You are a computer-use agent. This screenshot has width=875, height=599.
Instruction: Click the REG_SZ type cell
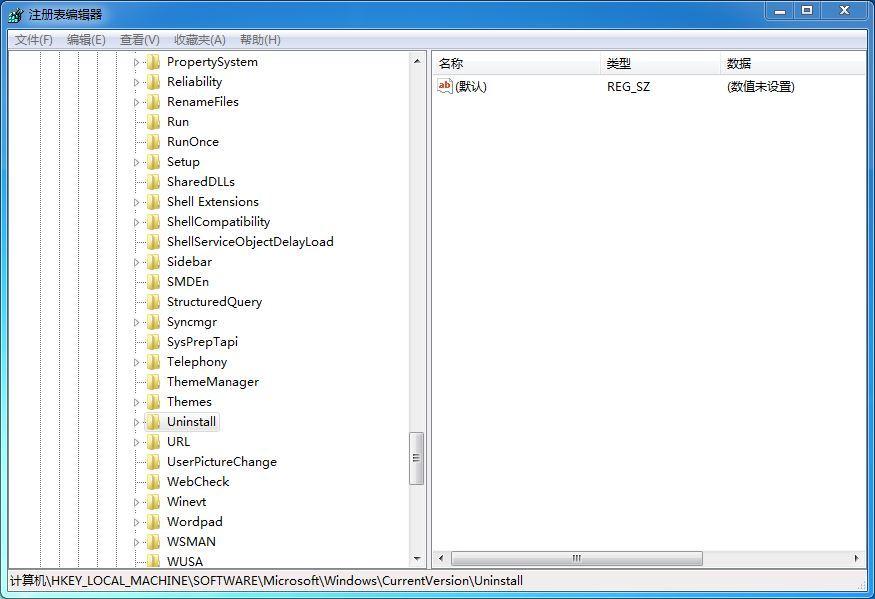point(628,87)
